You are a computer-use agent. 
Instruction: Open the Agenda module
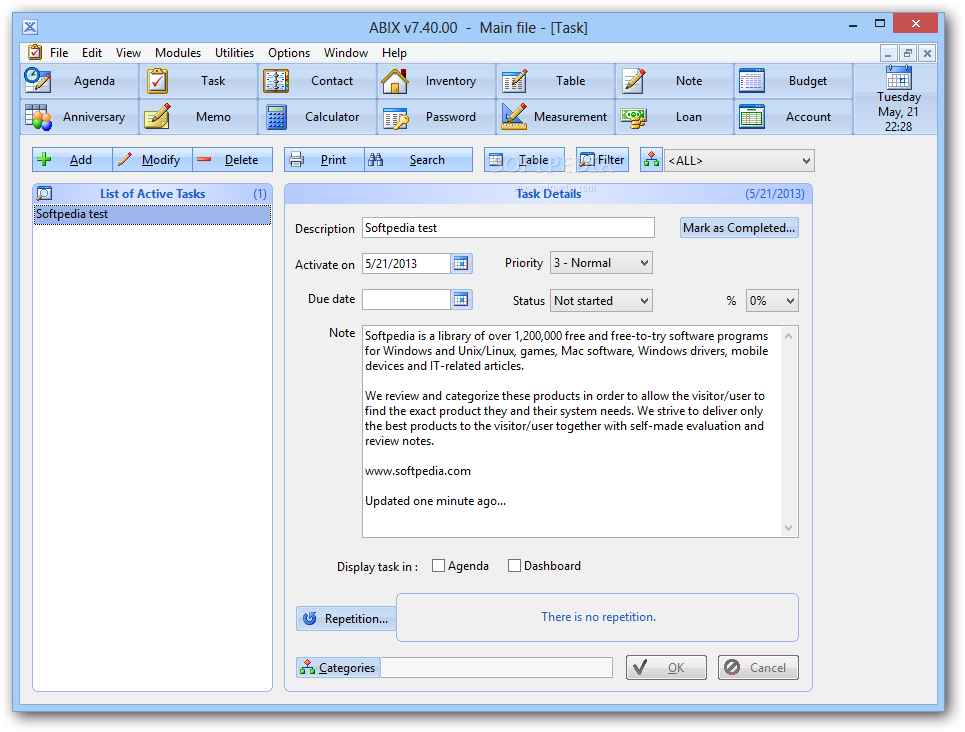pyautogui.click(x=79, y=81)
